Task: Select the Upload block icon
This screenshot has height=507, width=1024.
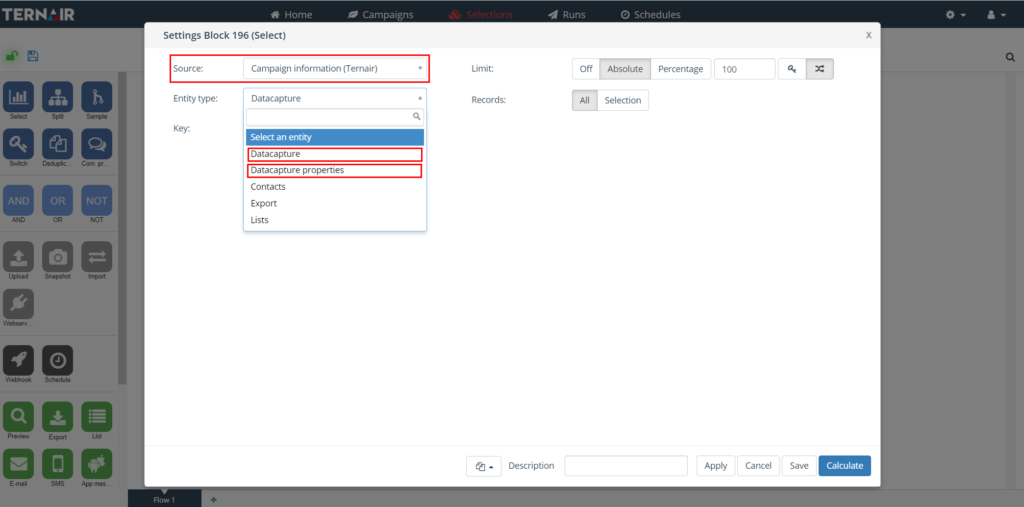Action: click(x=18, y=257)
